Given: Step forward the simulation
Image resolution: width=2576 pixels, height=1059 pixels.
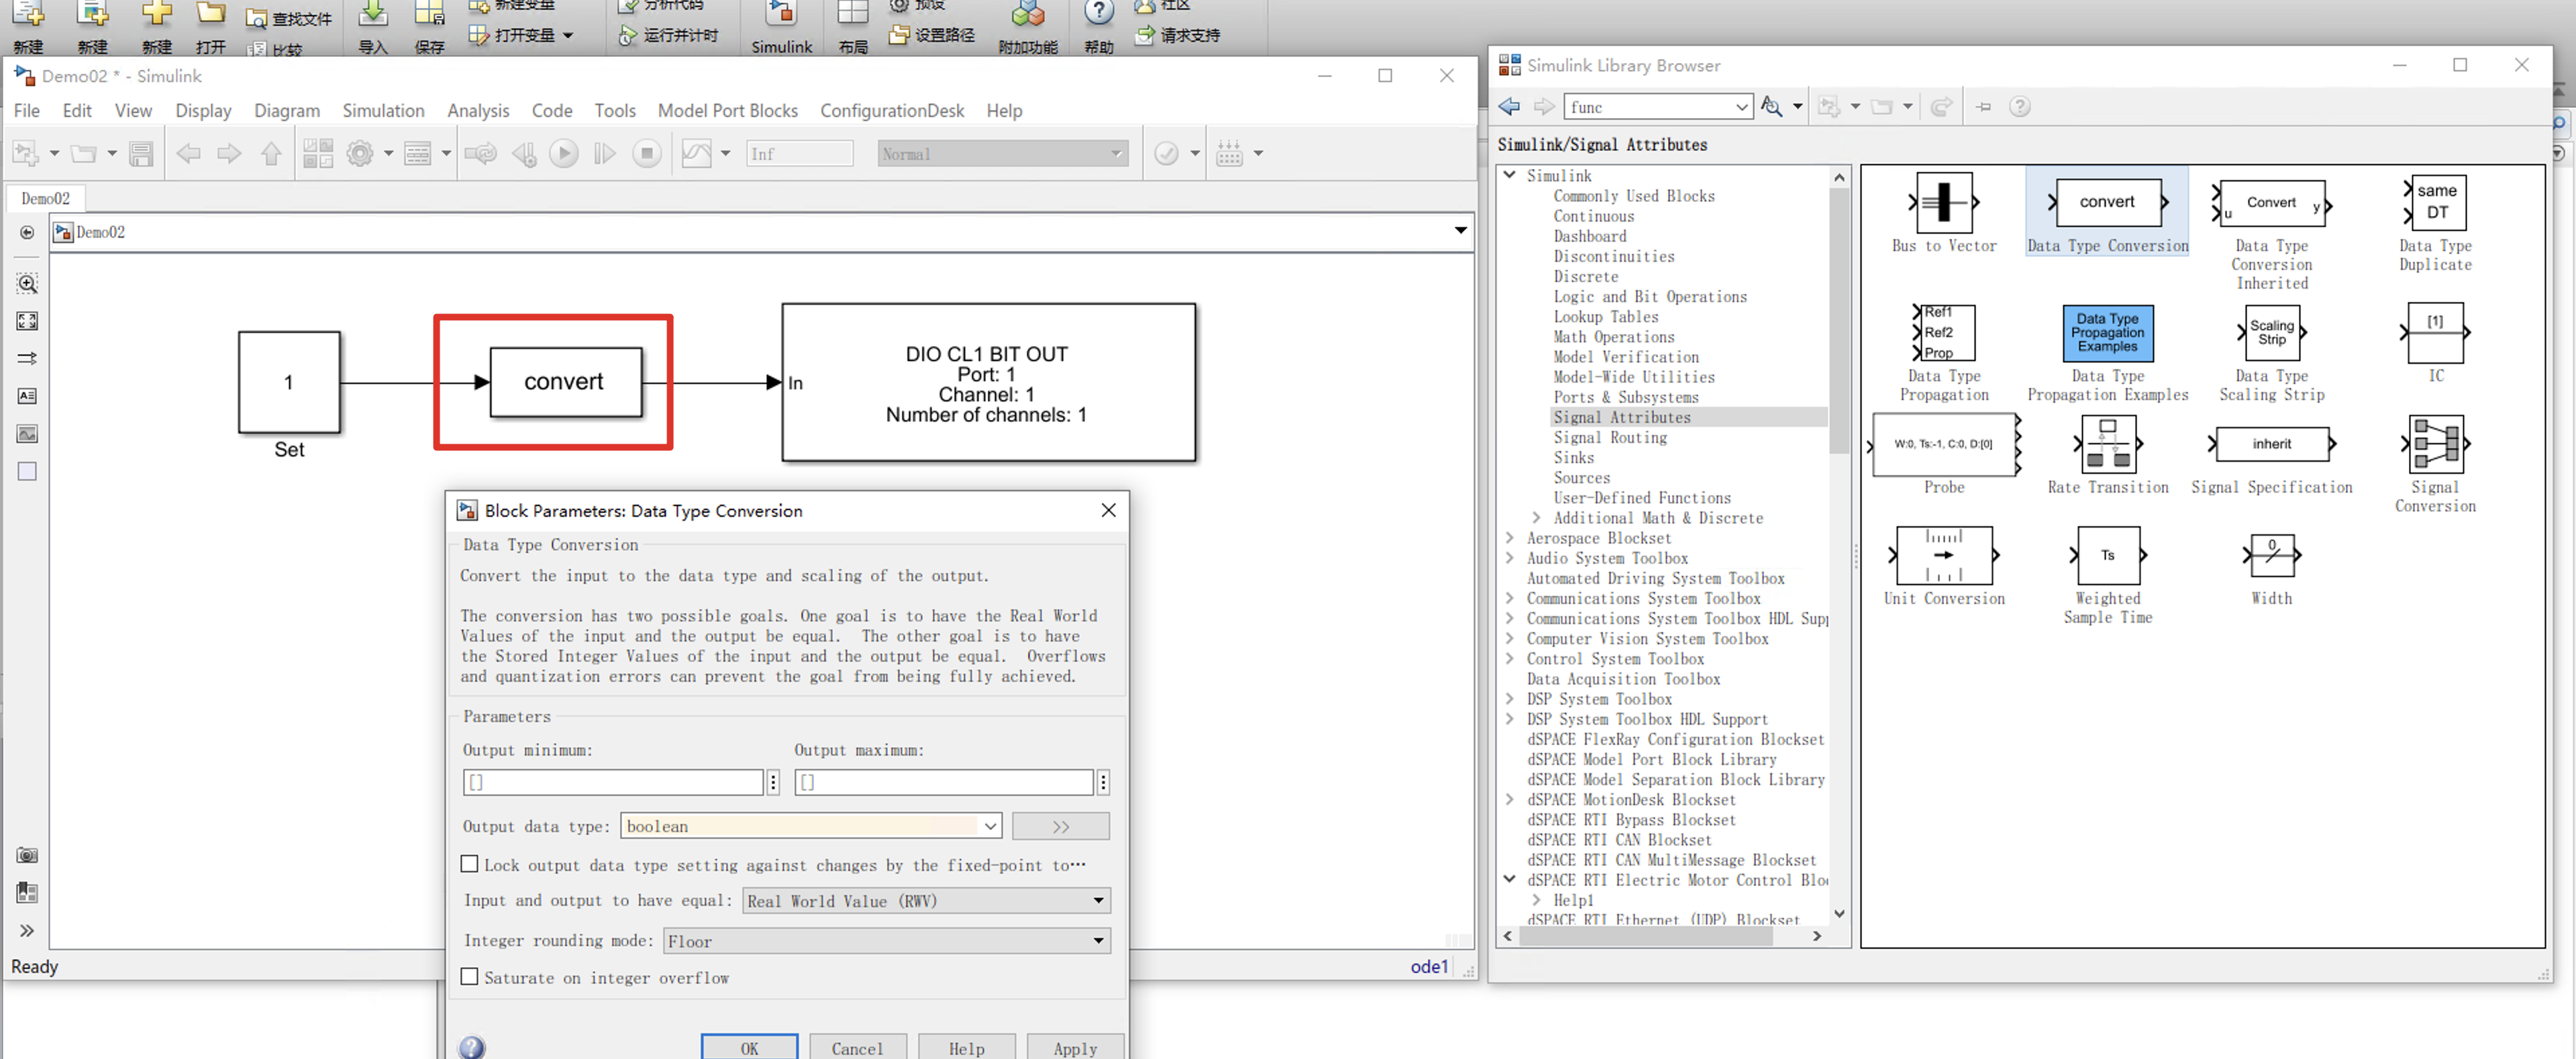Looking at the screenshot, I should click(605, 153).
